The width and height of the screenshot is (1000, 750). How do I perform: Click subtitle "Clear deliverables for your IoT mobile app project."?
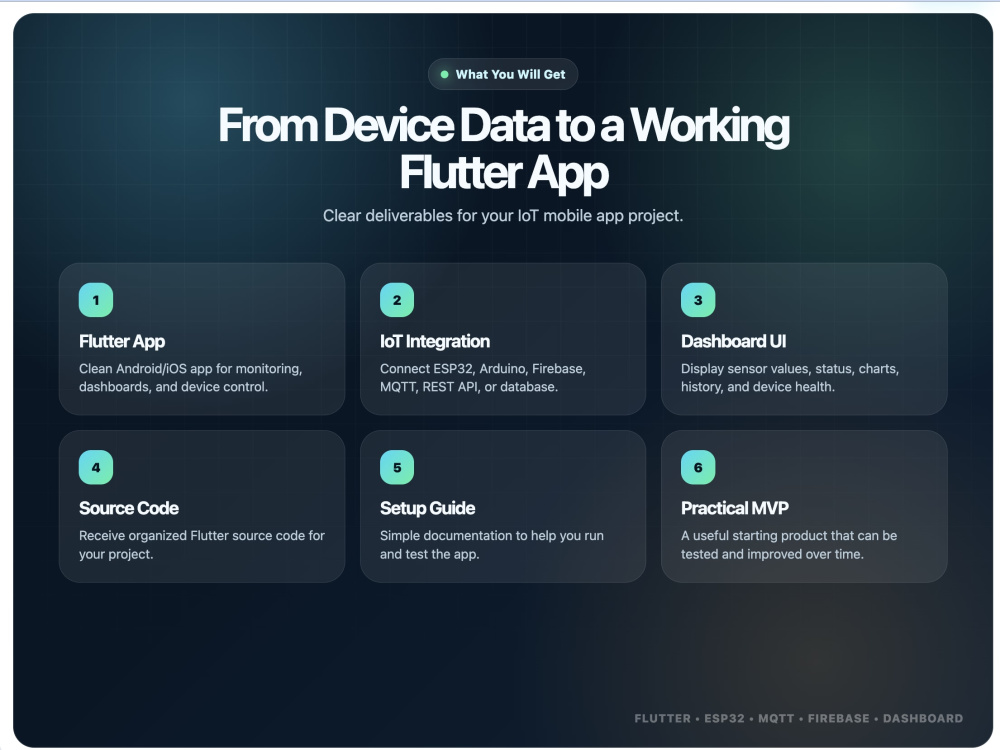pyautogui.click(x=503, y=216)
